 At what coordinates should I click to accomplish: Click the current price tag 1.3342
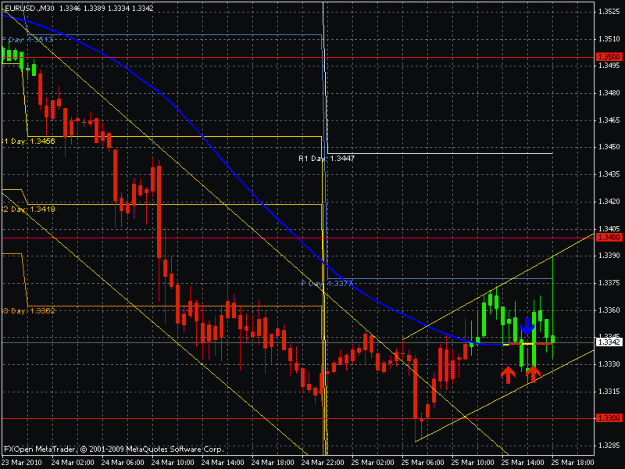[609, 342]
